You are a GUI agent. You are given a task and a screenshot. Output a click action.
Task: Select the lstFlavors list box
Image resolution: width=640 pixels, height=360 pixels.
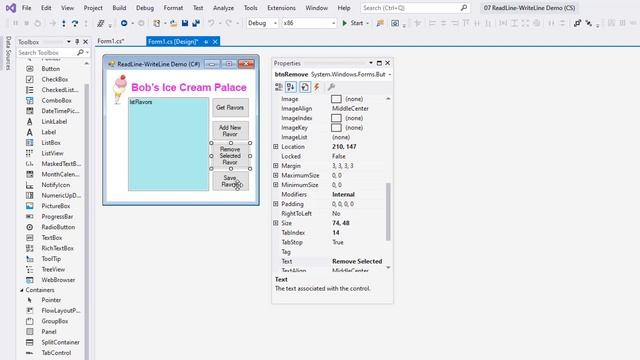click(x=168, y=144)
